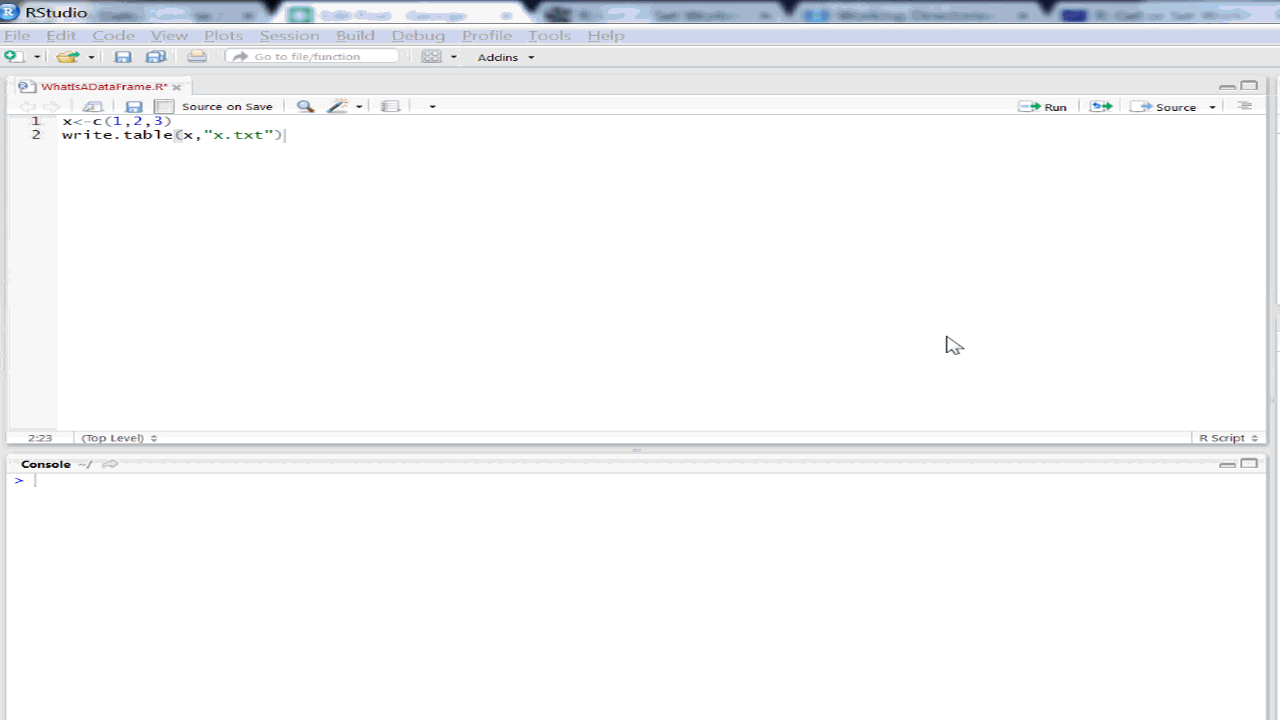Change file type via R Script selector
Screen dimensions: 1280x720
[1229, 438]
